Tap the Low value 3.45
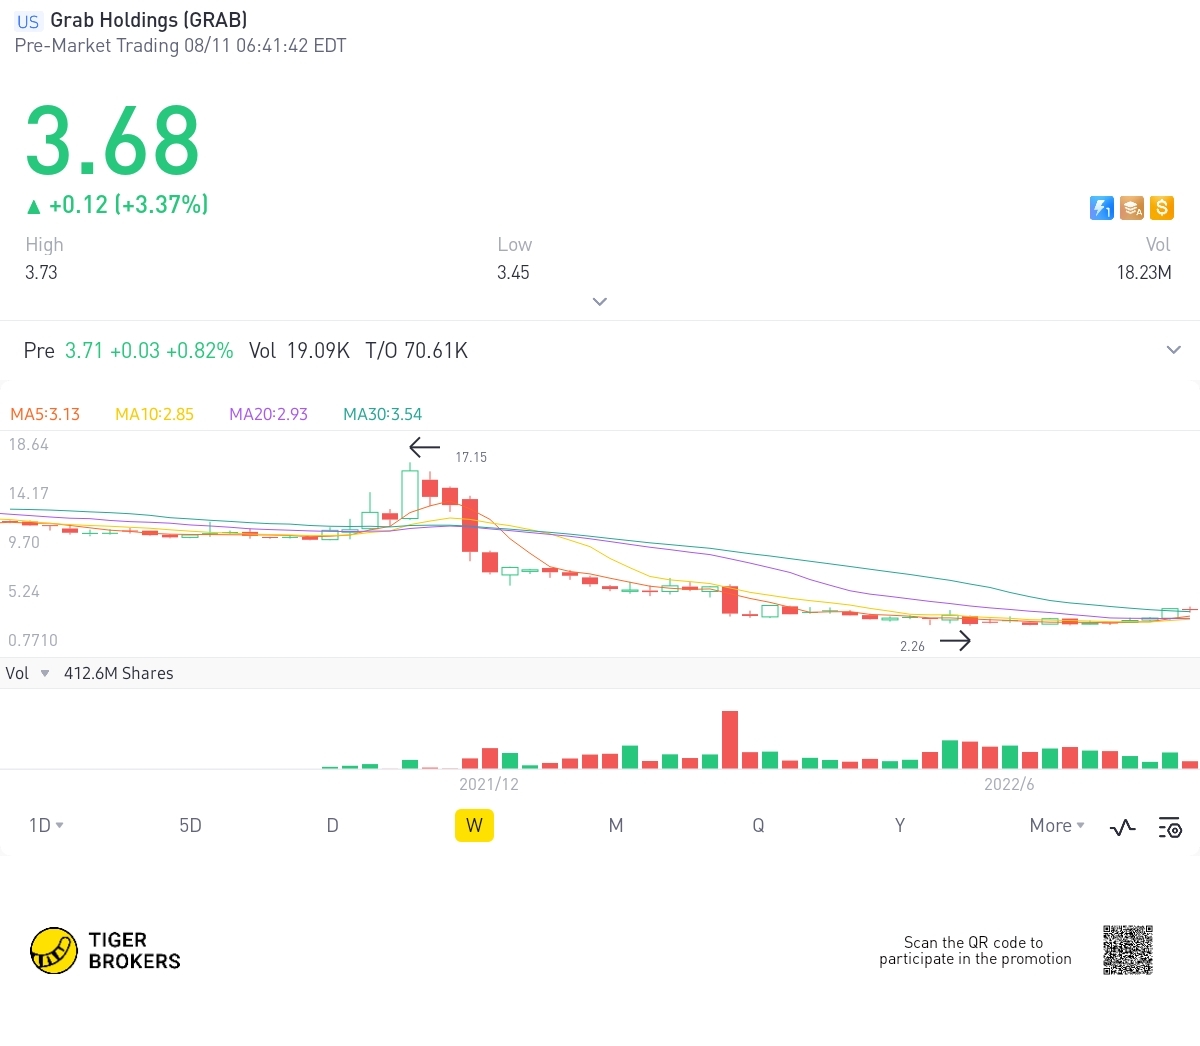Screen dimensions: 1200x1046 coord(513,272)
